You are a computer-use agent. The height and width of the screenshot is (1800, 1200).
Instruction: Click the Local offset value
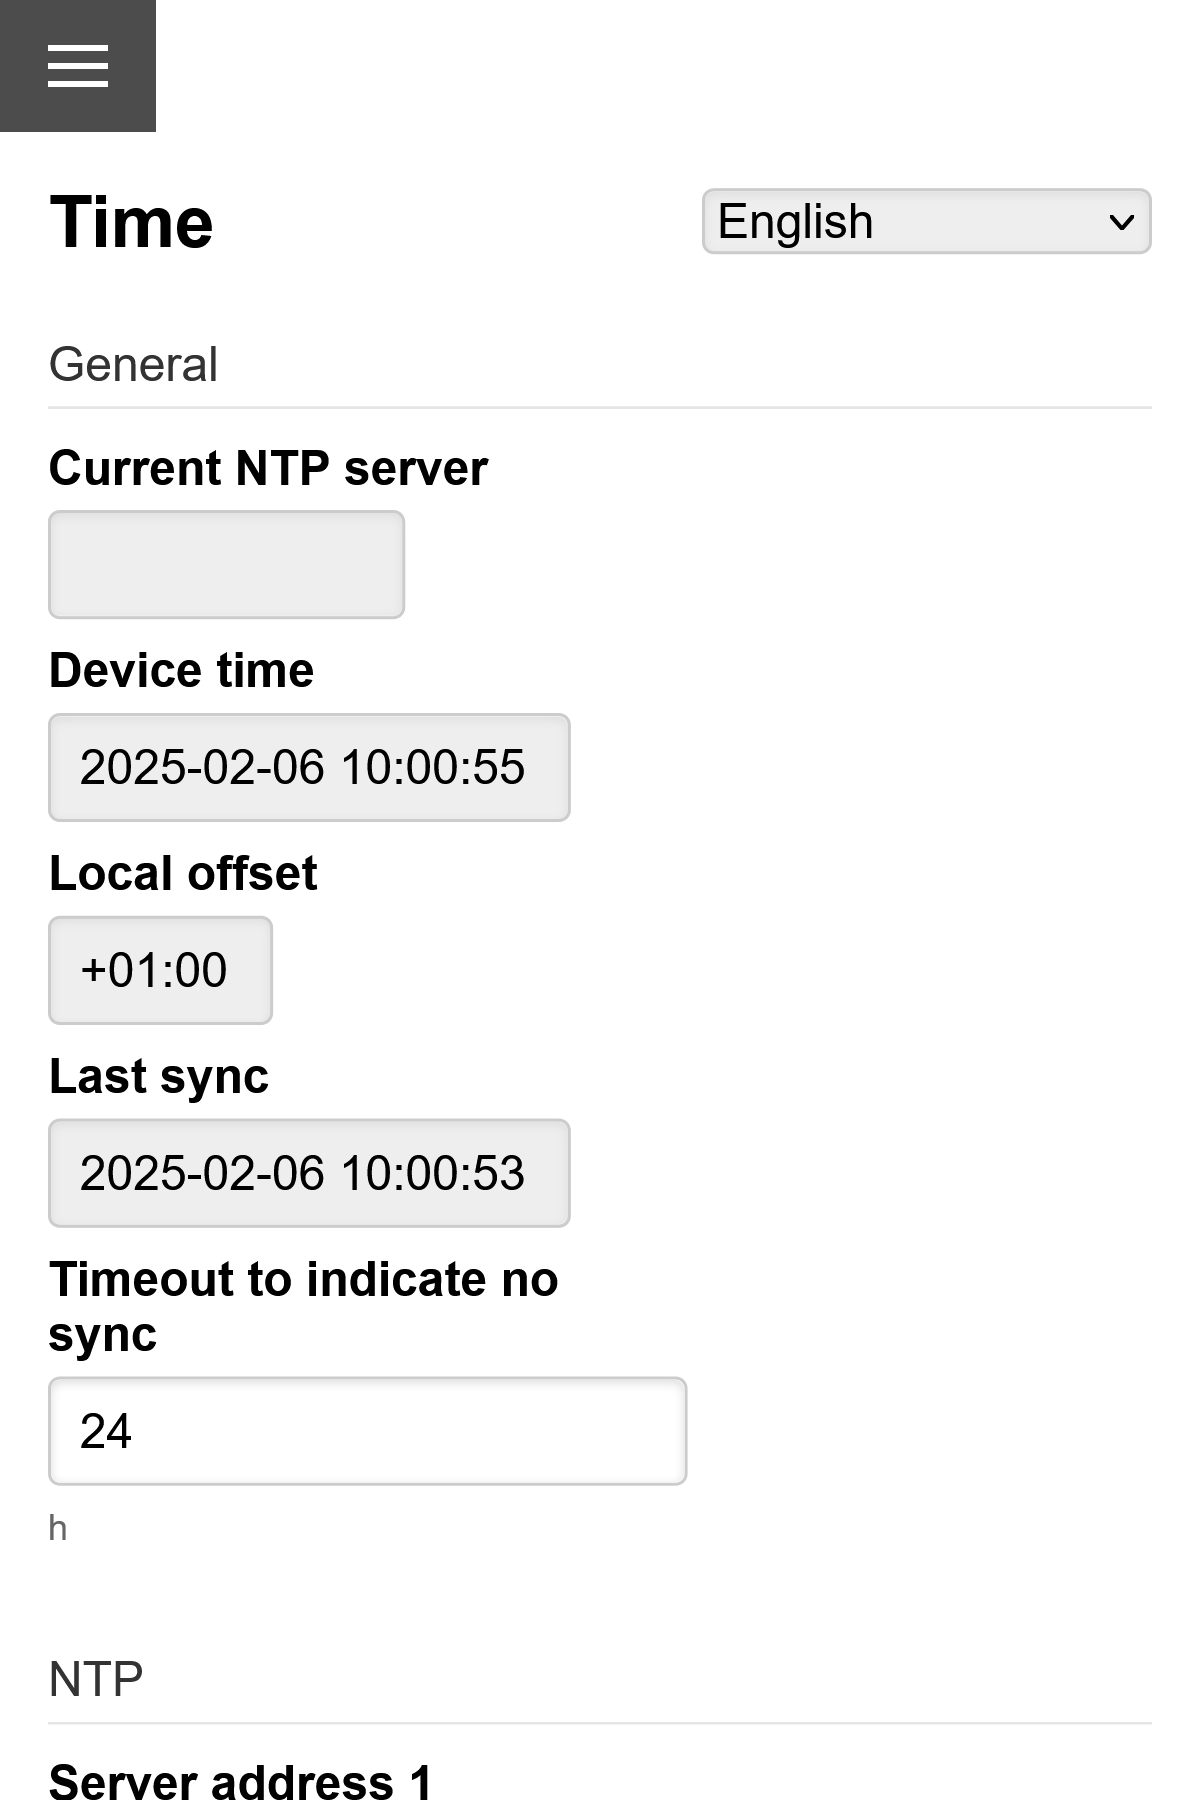[x=158, y=969]
